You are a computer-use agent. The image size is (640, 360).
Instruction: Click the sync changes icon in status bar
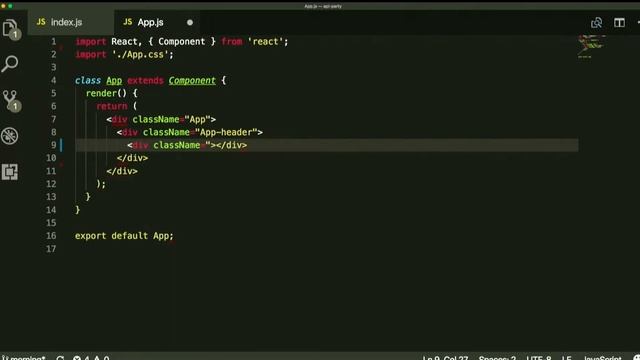(60, 358)
